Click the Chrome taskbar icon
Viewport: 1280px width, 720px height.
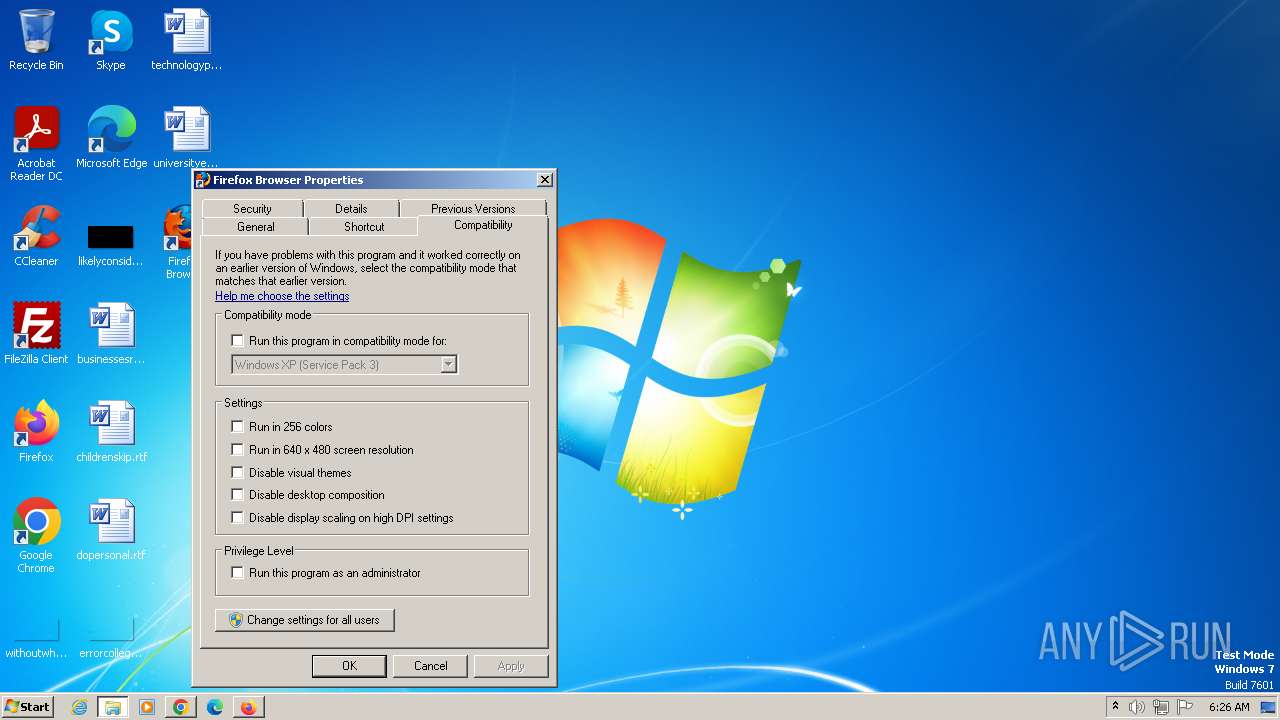tap(181, 707)
